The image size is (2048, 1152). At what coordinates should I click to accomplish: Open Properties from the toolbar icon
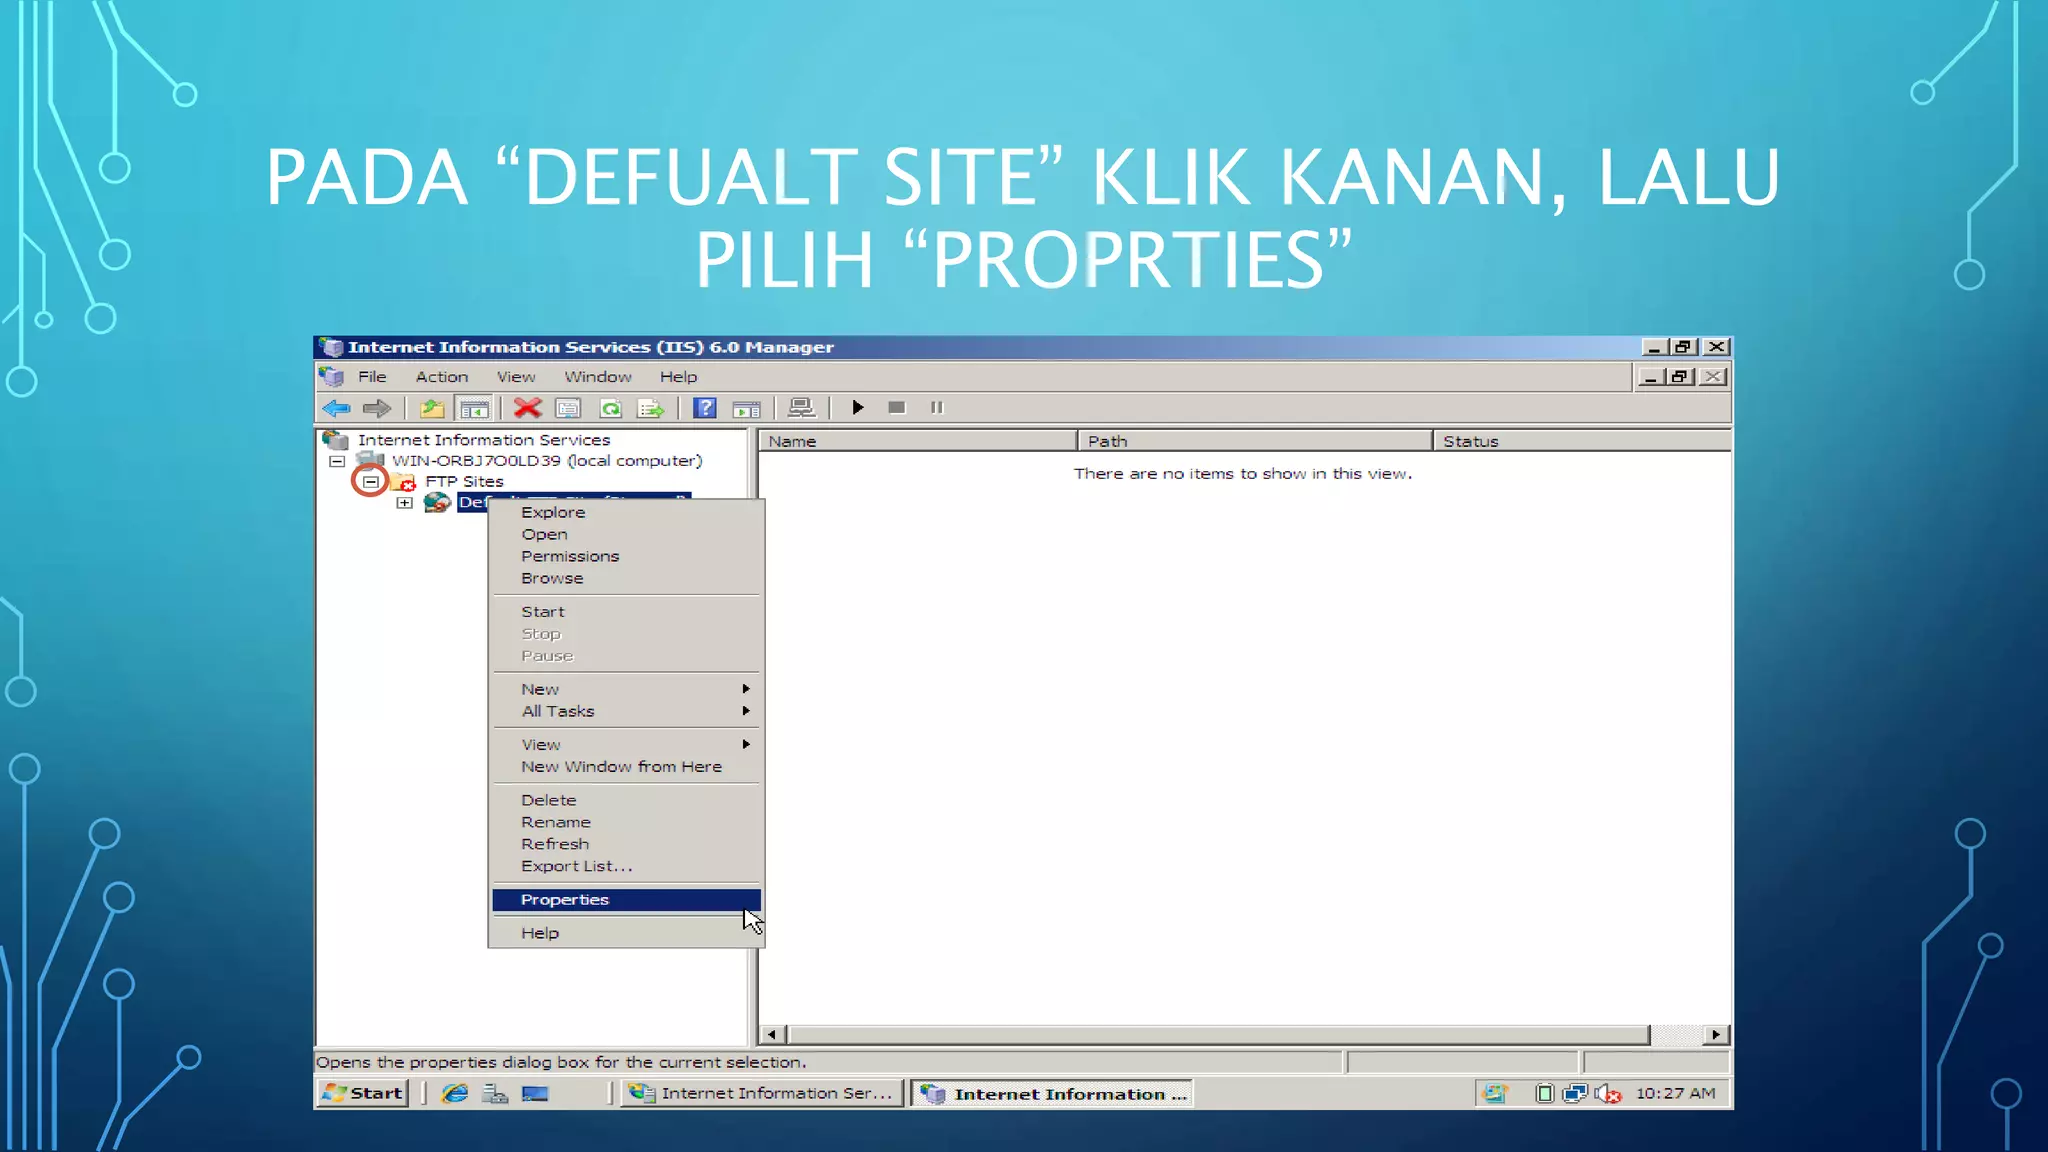(x=568, y=408)
